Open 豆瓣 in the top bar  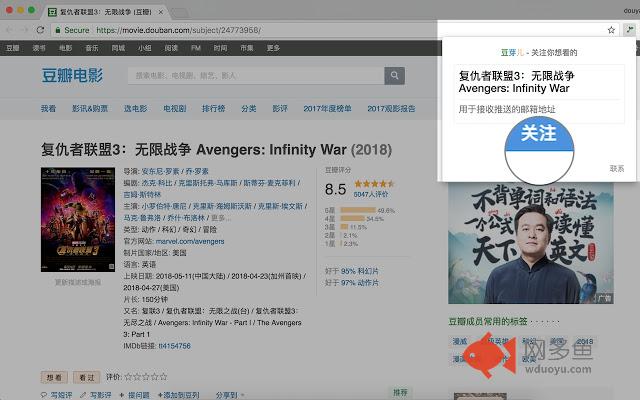(x=13, y=48)
